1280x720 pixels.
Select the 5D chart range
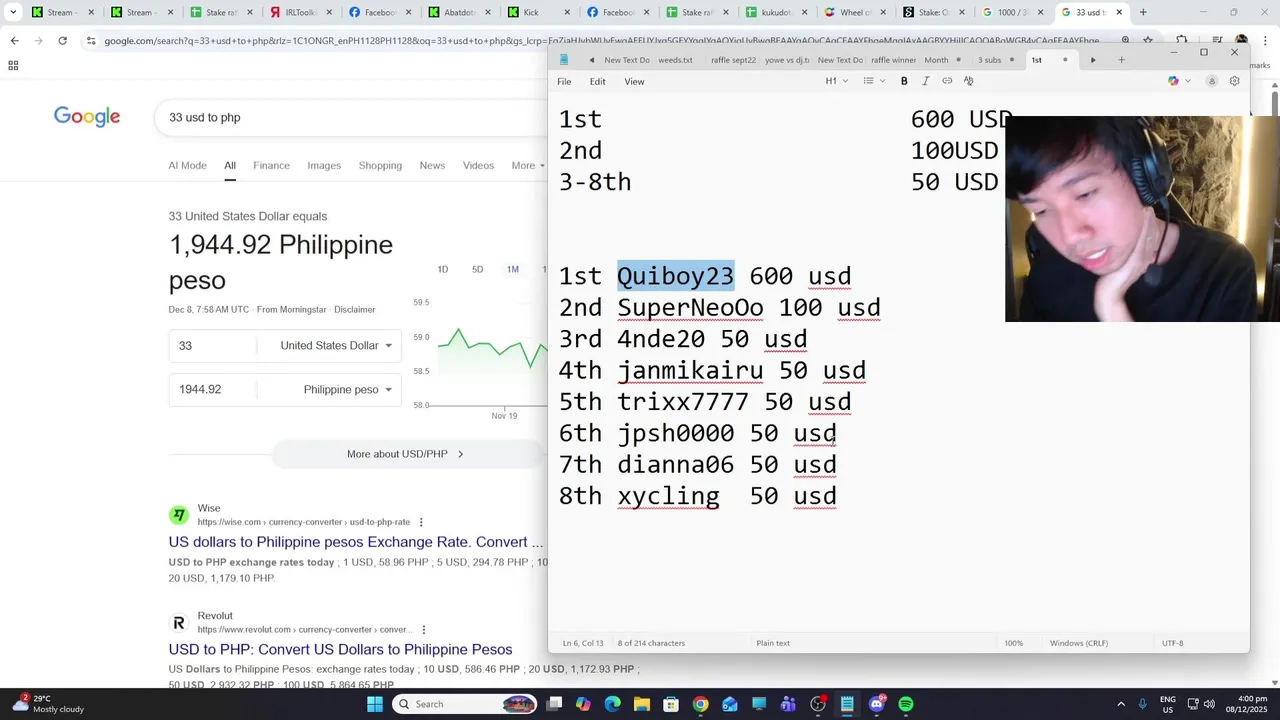(477, 270)
